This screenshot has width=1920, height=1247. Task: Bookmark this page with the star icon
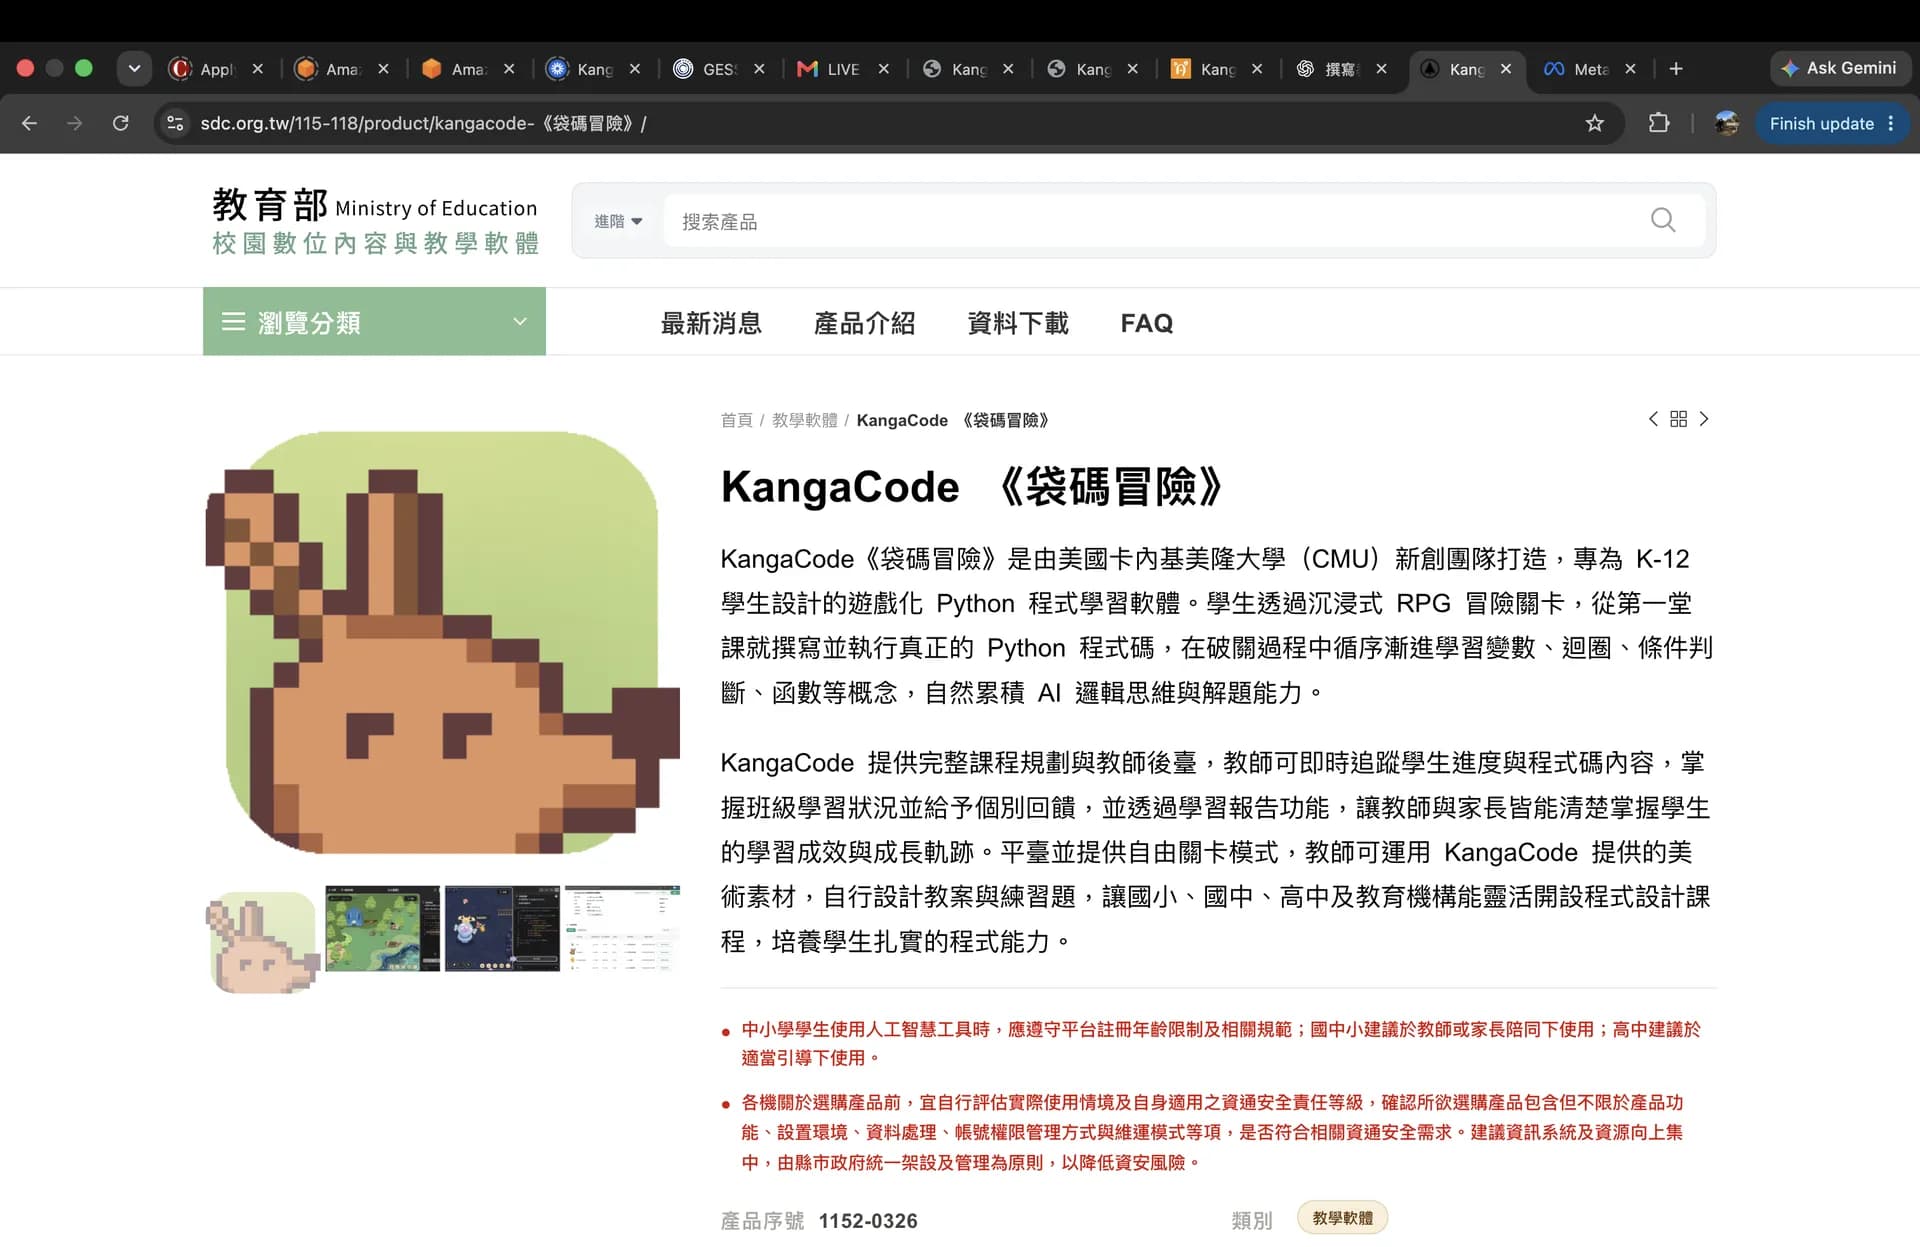point(1594,123)
